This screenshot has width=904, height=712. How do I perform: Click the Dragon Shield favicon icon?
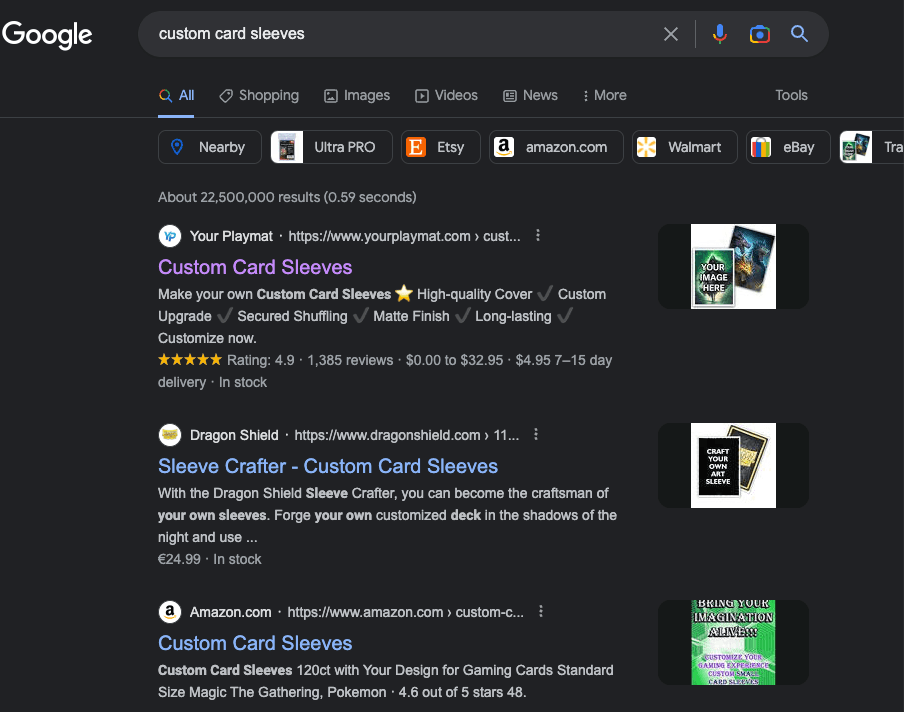click(x=170, y=435)
